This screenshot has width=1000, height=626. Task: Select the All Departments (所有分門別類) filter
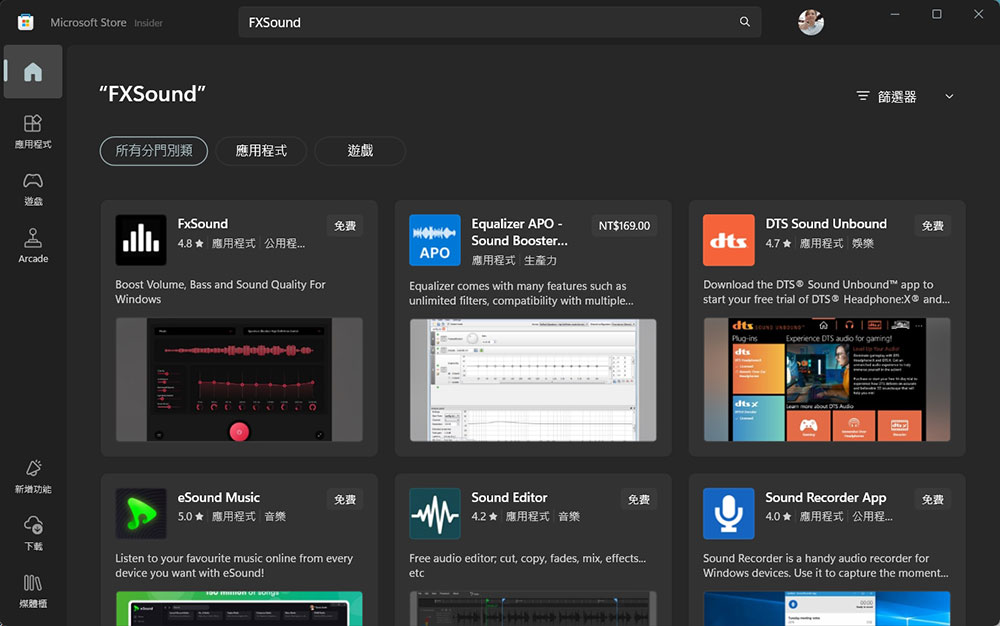tap(154, 151)
